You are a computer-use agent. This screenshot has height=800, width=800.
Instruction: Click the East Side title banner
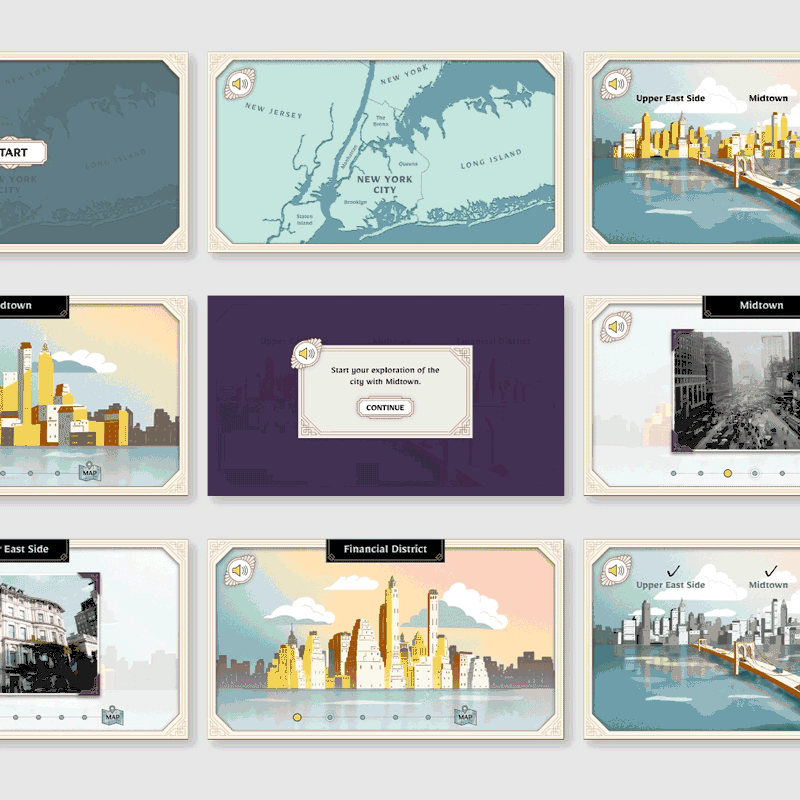coord(34,549)
